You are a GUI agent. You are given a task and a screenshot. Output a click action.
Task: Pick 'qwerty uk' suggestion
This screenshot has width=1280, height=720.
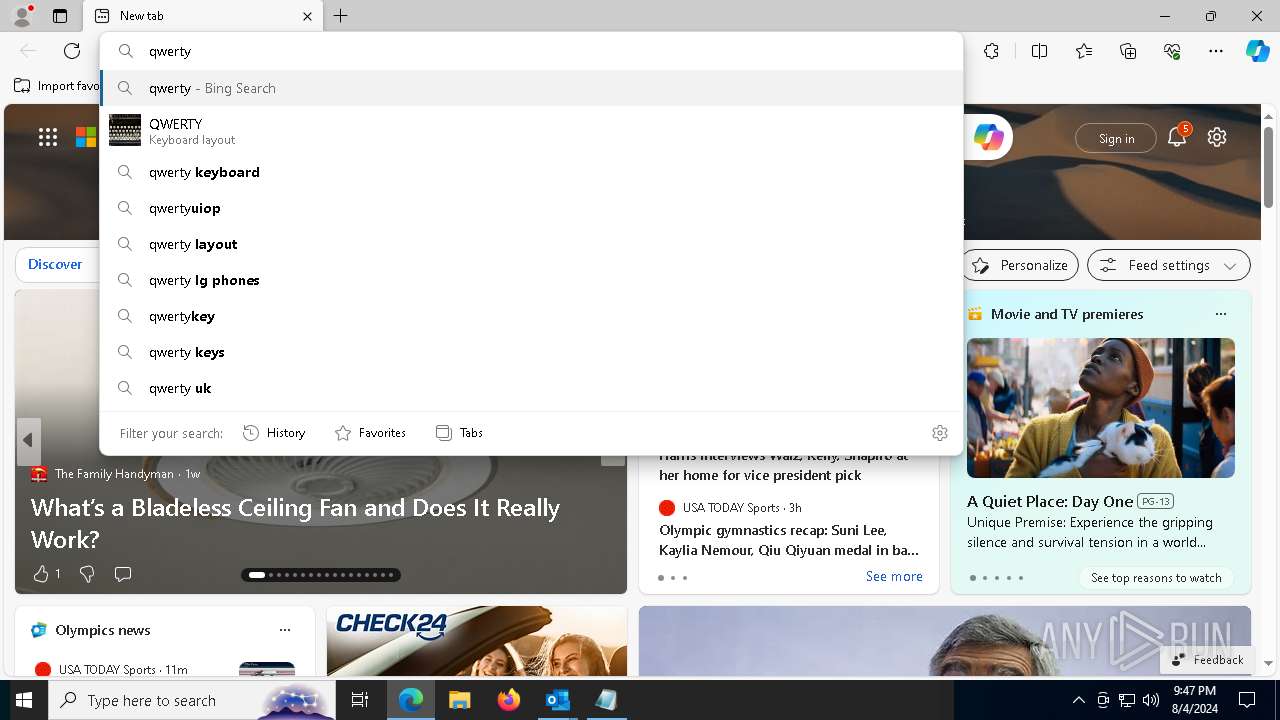coord(531,388)
